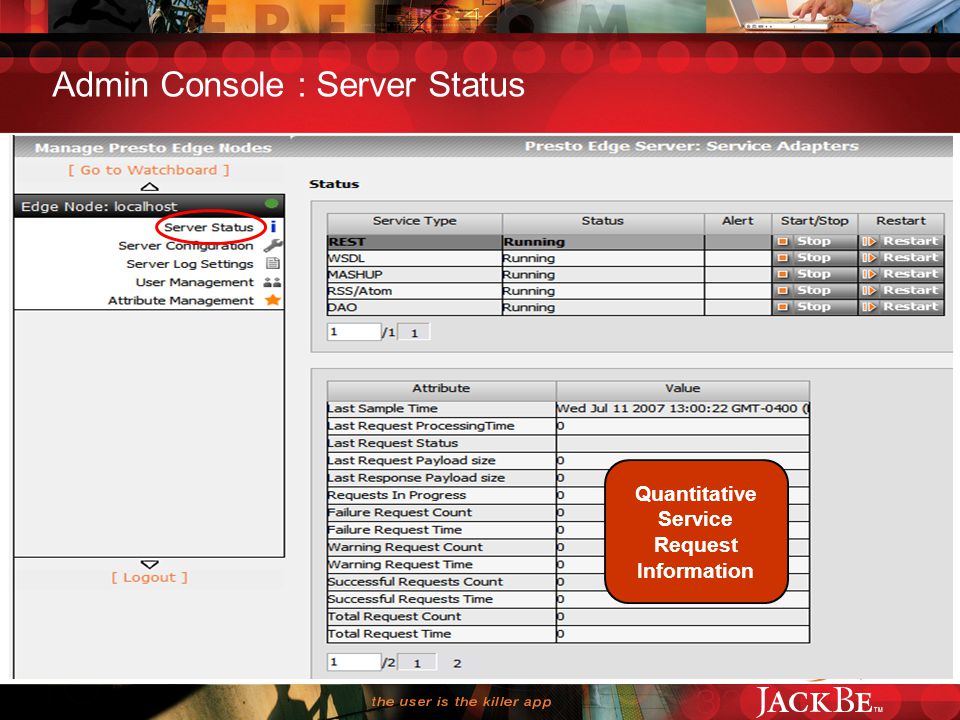
Task: Click page 1 button under service table
Action: 414,332
